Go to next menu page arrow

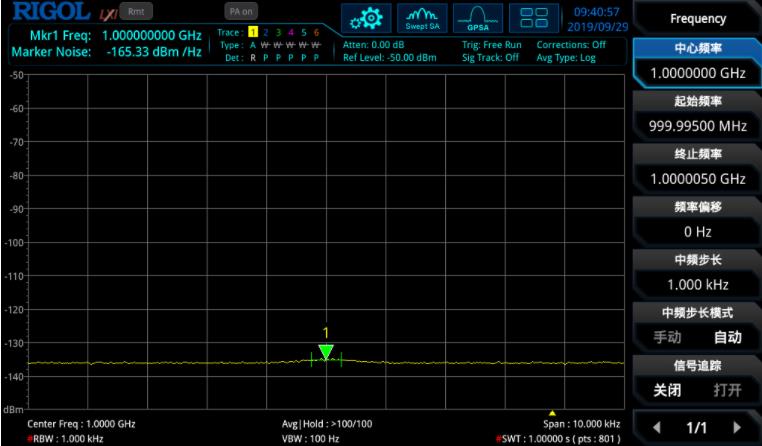[738, 427]
